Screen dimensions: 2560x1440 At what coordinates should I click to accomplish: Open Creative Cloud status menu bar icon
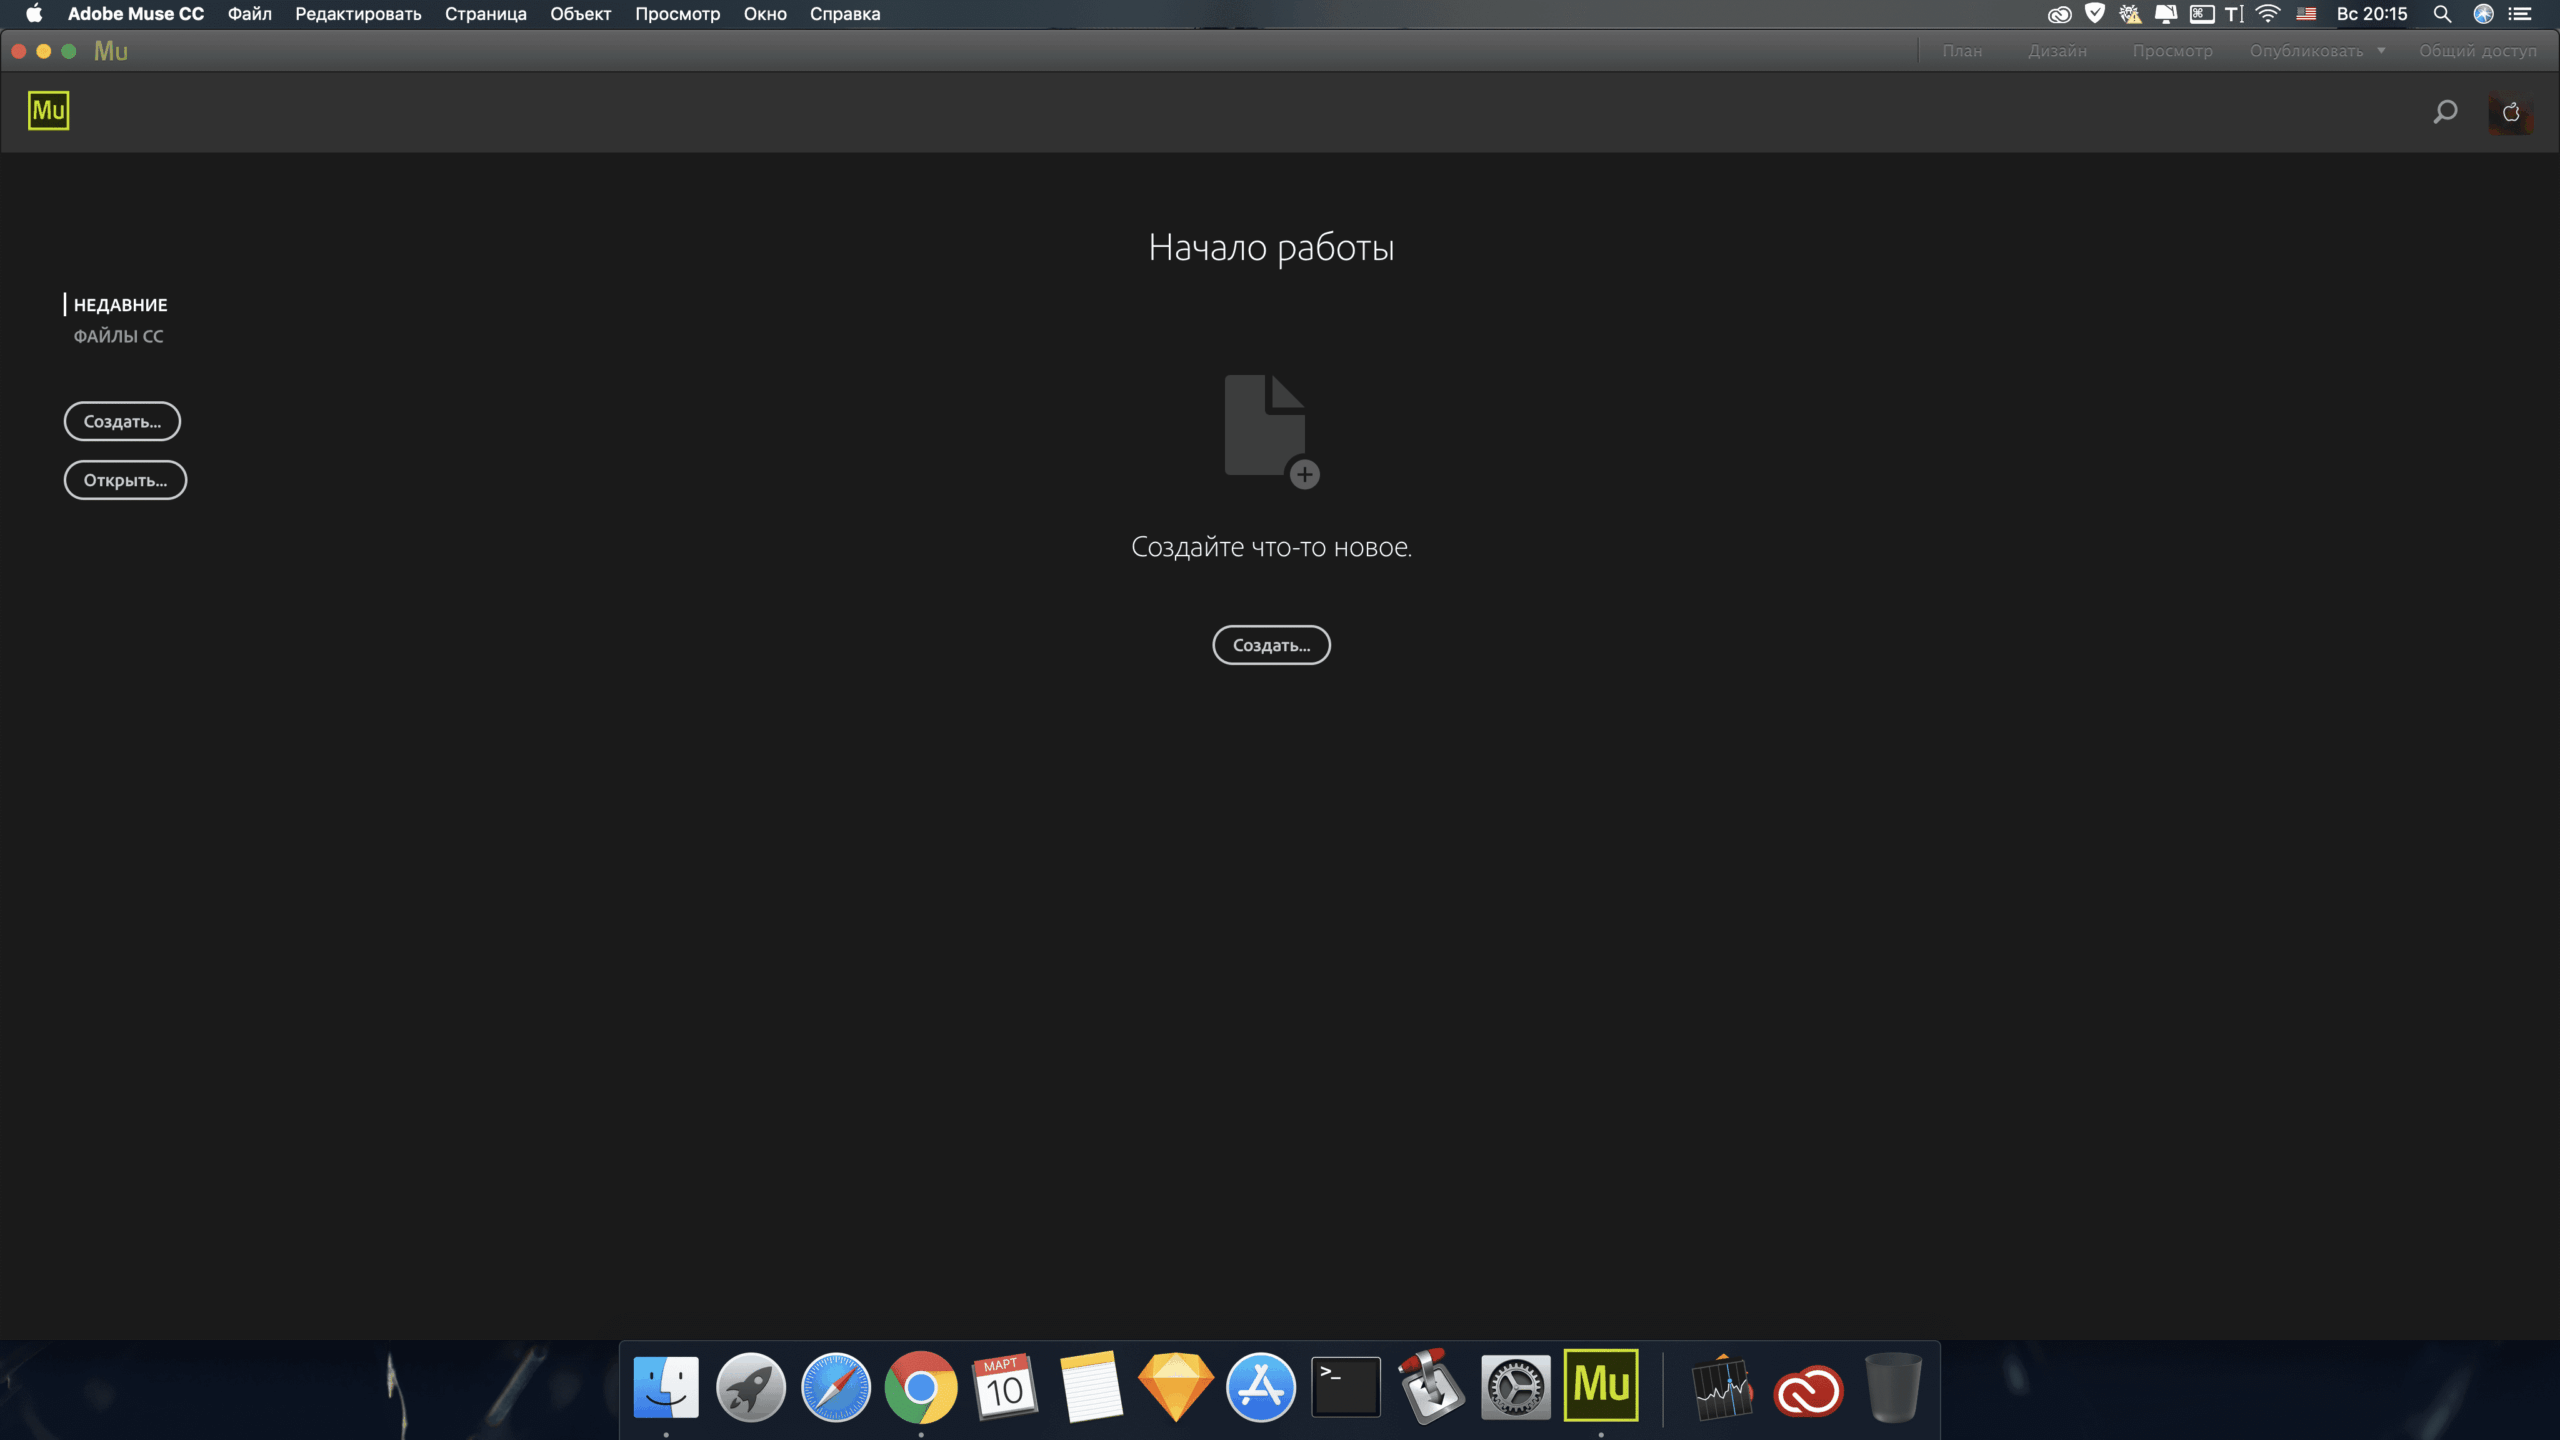(2058, 14)
